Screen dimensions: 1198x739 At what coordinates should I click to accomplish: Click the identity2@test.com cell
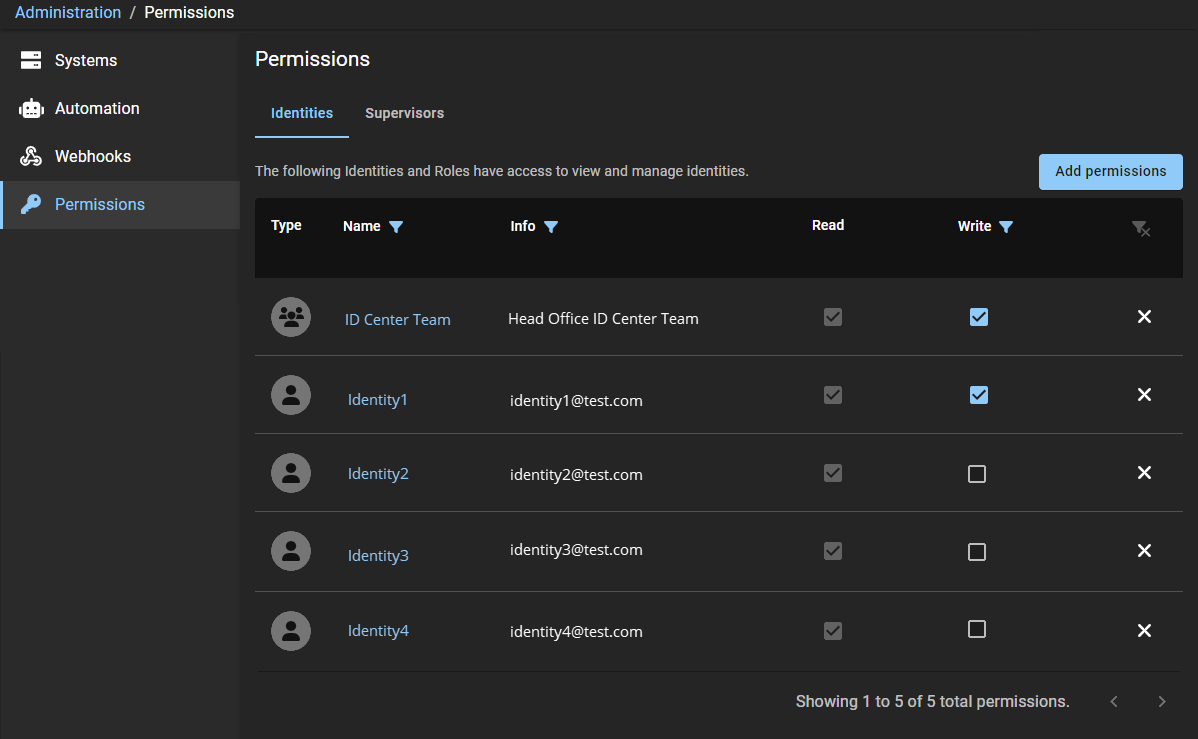pos(576,475)
